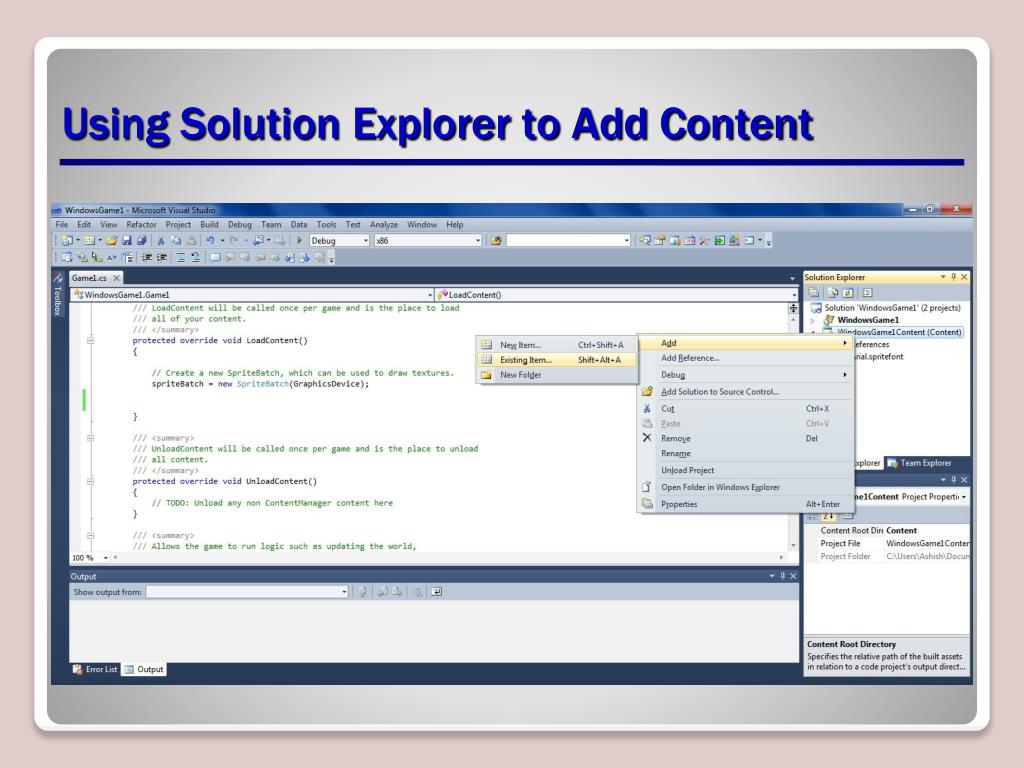Start debugging with green play icon

[x=299, y=240]
